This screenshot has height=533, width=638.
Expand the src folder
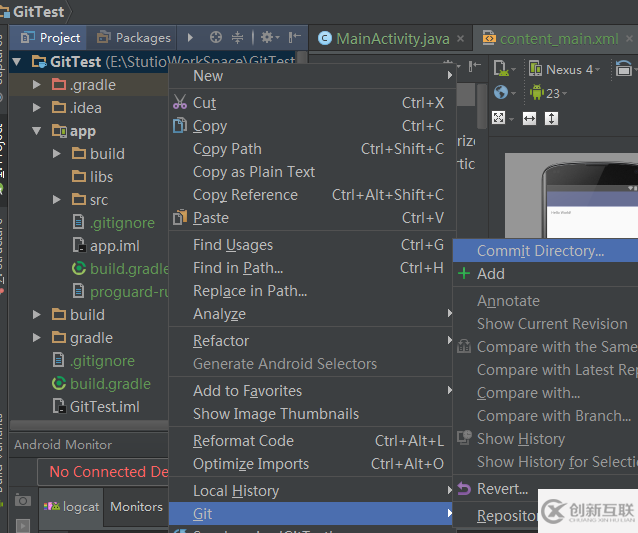coord(57,200)
